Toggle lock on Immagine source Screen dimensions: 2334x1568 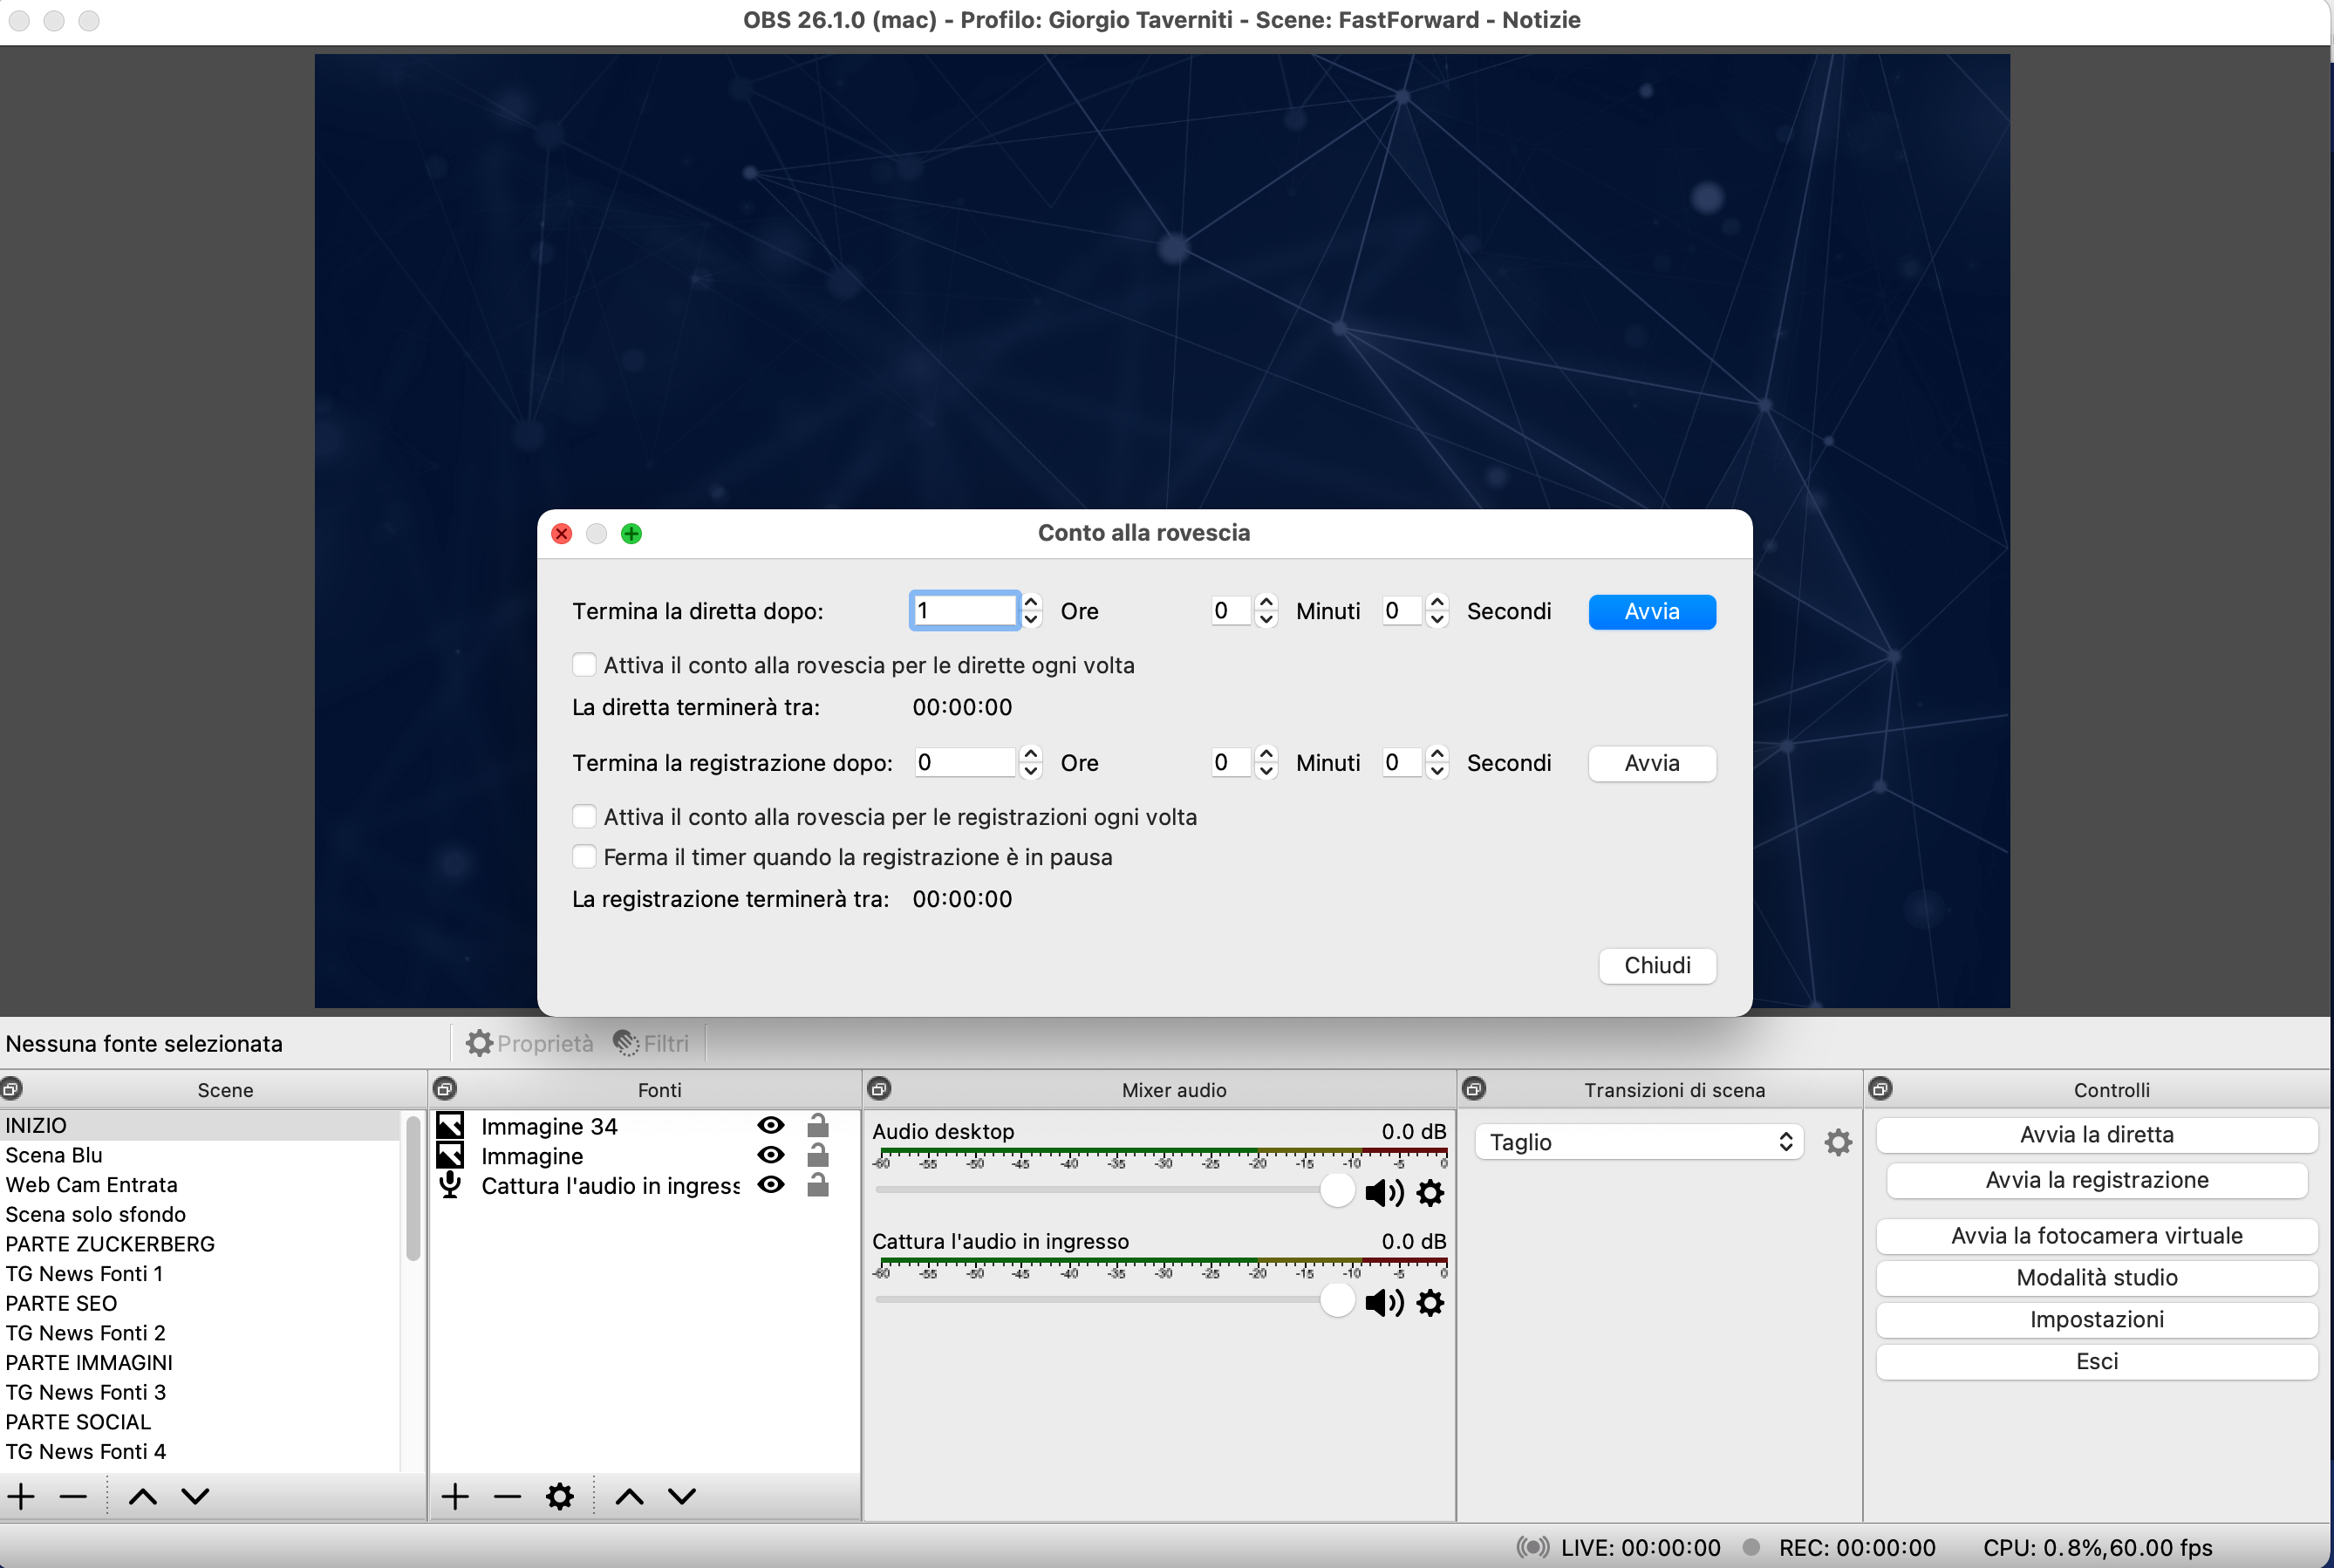818,1155
